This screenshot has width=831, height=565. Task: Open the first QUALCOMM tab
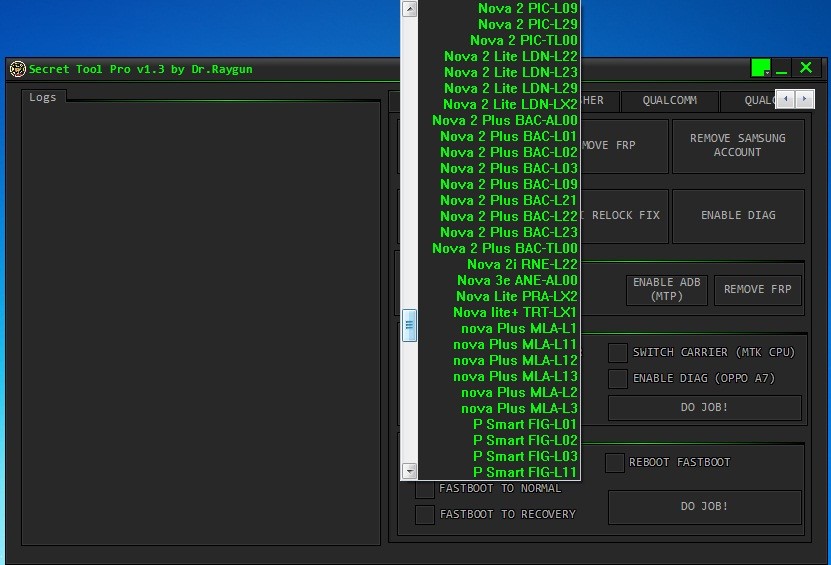[670, 101]
